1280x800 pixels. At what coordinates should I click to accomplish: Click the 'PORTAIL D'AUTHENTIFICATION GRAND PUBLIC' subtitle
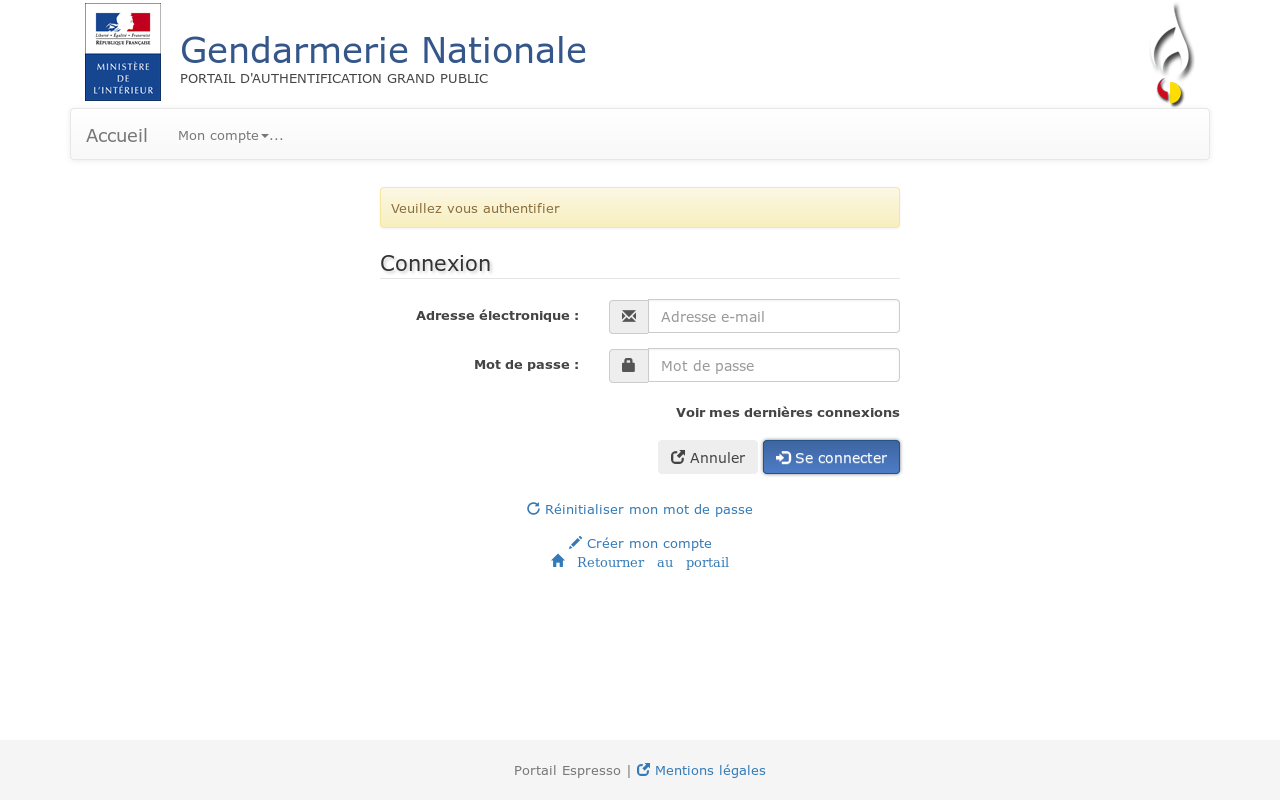click(x=334, y=78)
